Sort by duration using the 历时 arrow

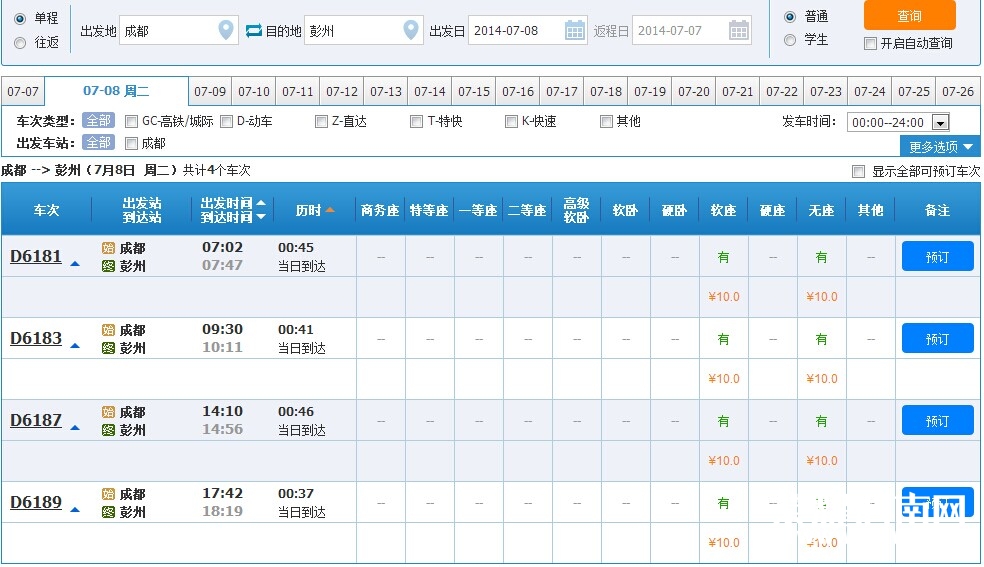tap(330, 210)
